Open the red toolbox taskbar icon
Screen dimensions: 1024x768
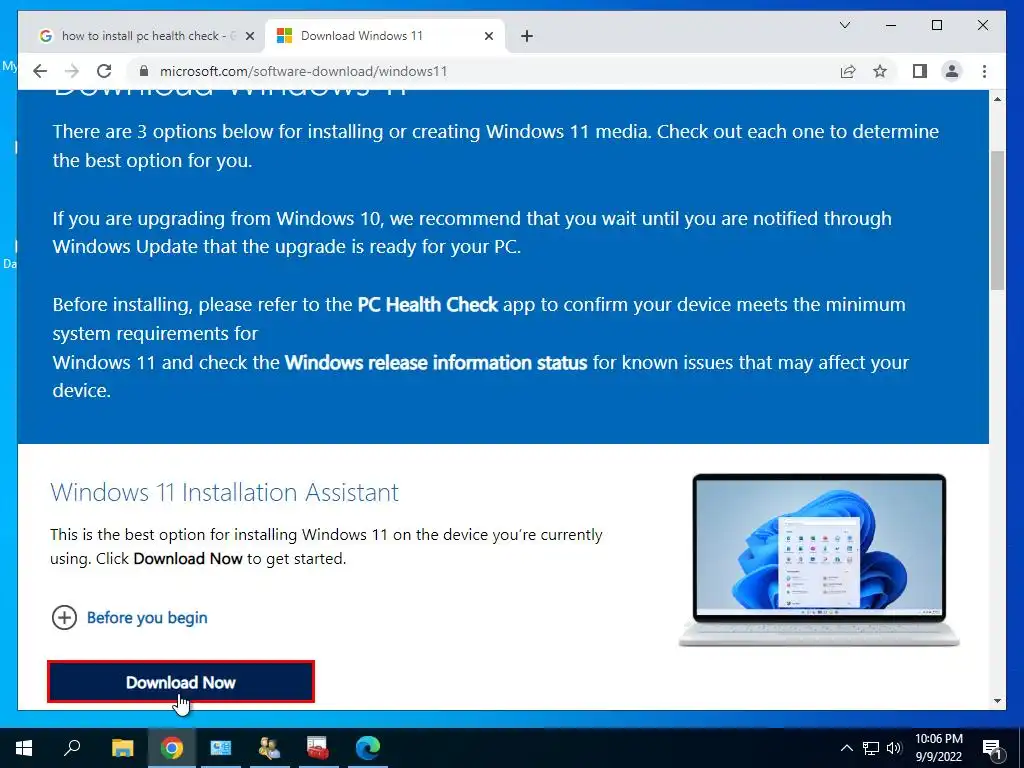click(x=318, y=748)
